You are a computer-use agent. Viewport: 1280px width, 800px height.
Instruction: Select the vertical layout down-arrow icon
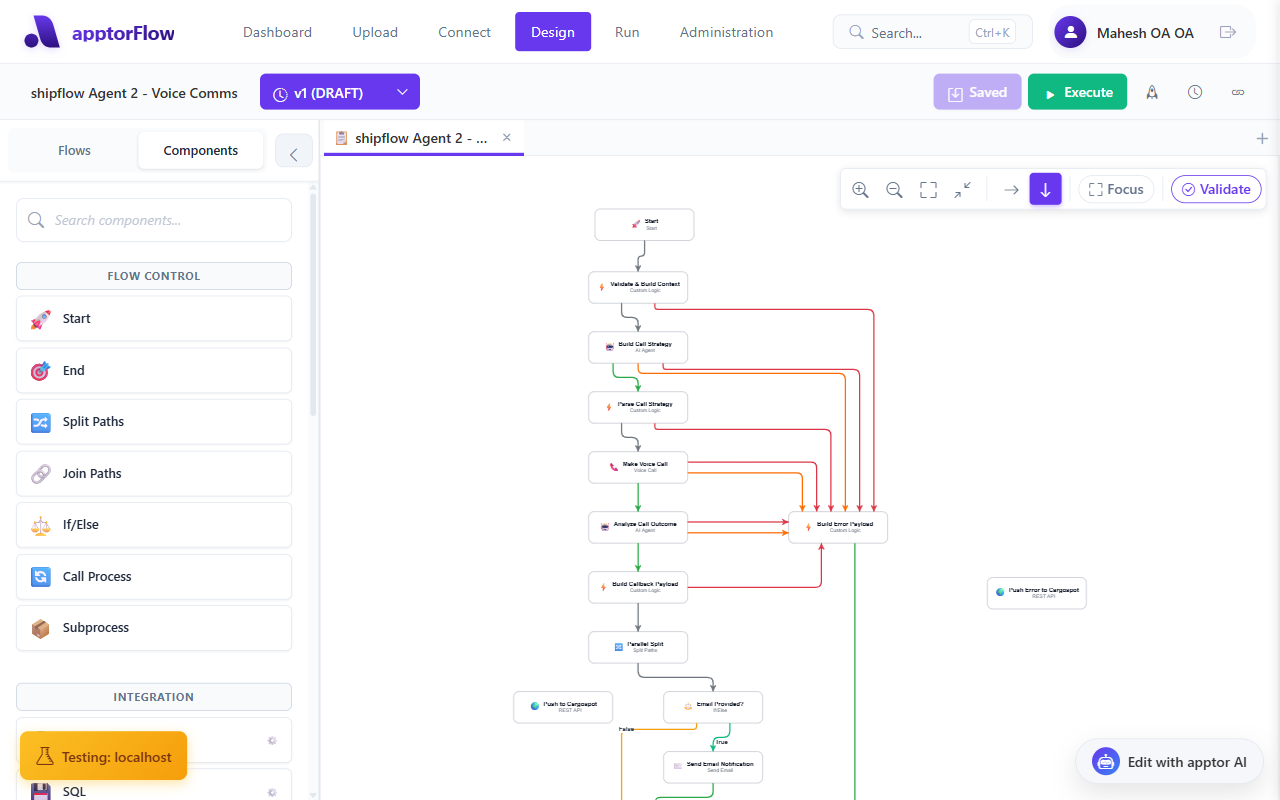pos(1045,189)
